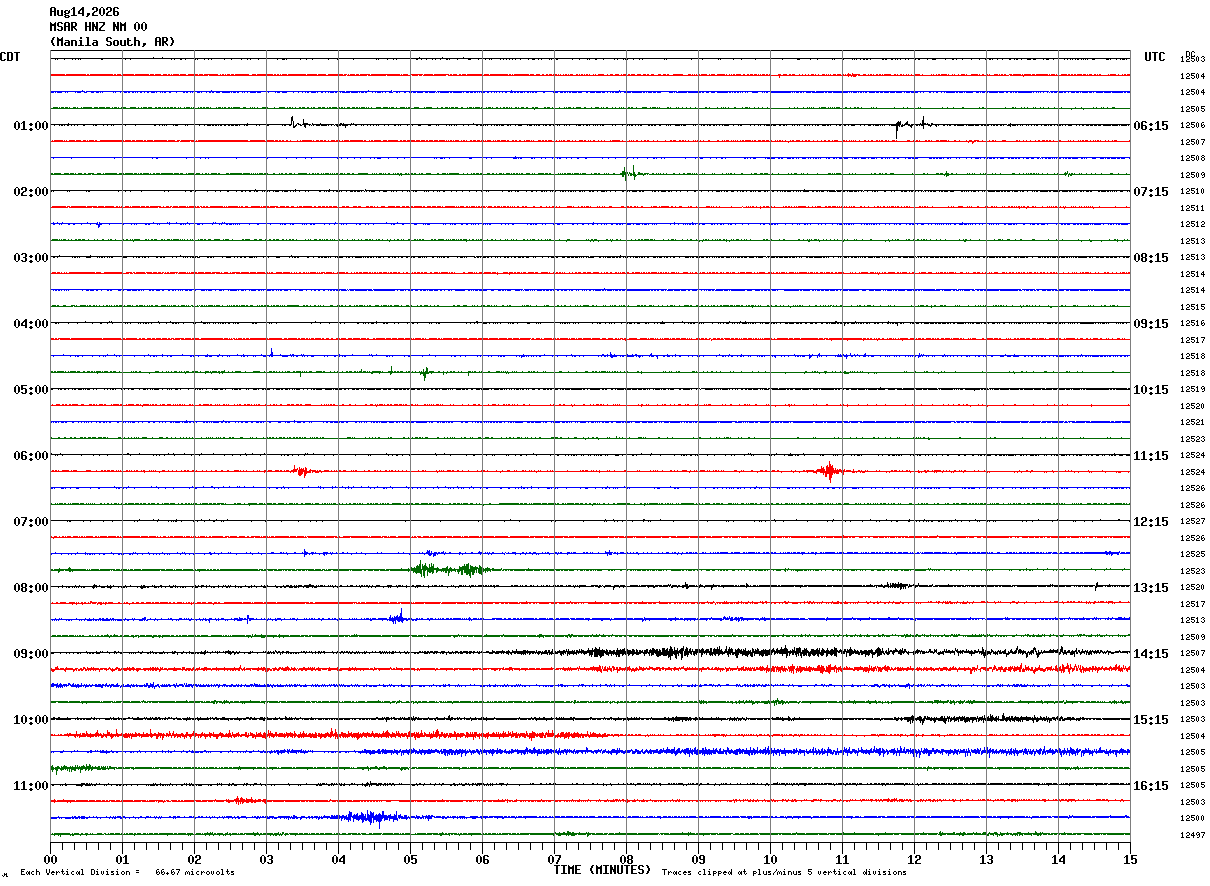The image size is (1210, 886).
Task: Select the 14:15 UTC time label
Action: [1151, 654]
